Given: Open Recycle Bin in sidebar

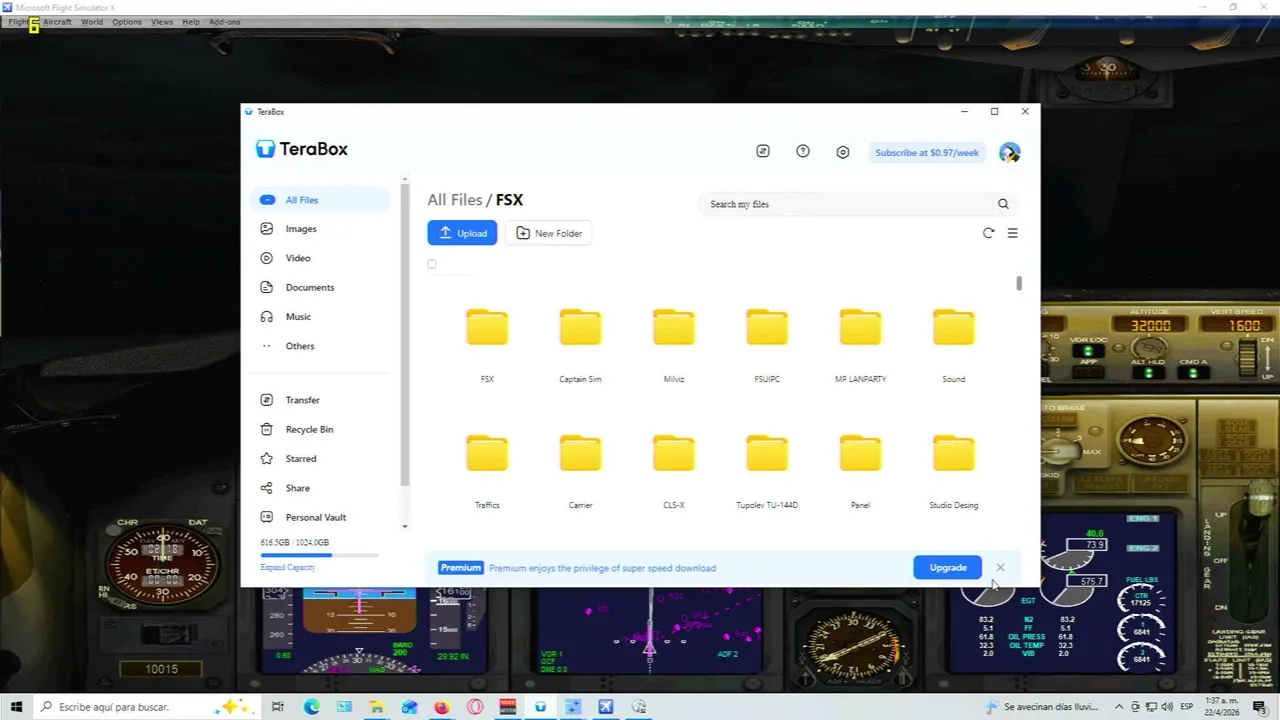Looking at the screenshot, I should [320, 429].
